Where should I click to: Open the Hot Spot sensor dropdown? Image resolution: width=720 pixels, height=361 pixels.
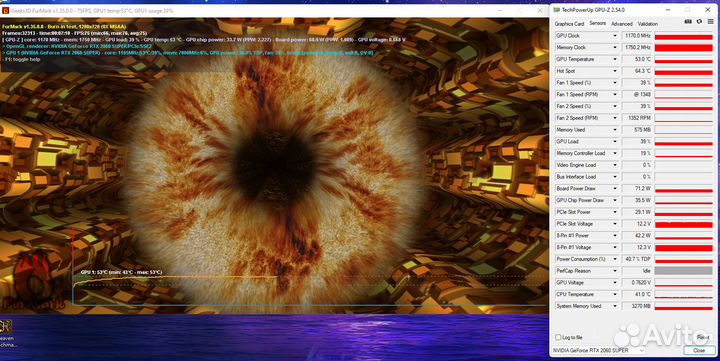point(615,71)
